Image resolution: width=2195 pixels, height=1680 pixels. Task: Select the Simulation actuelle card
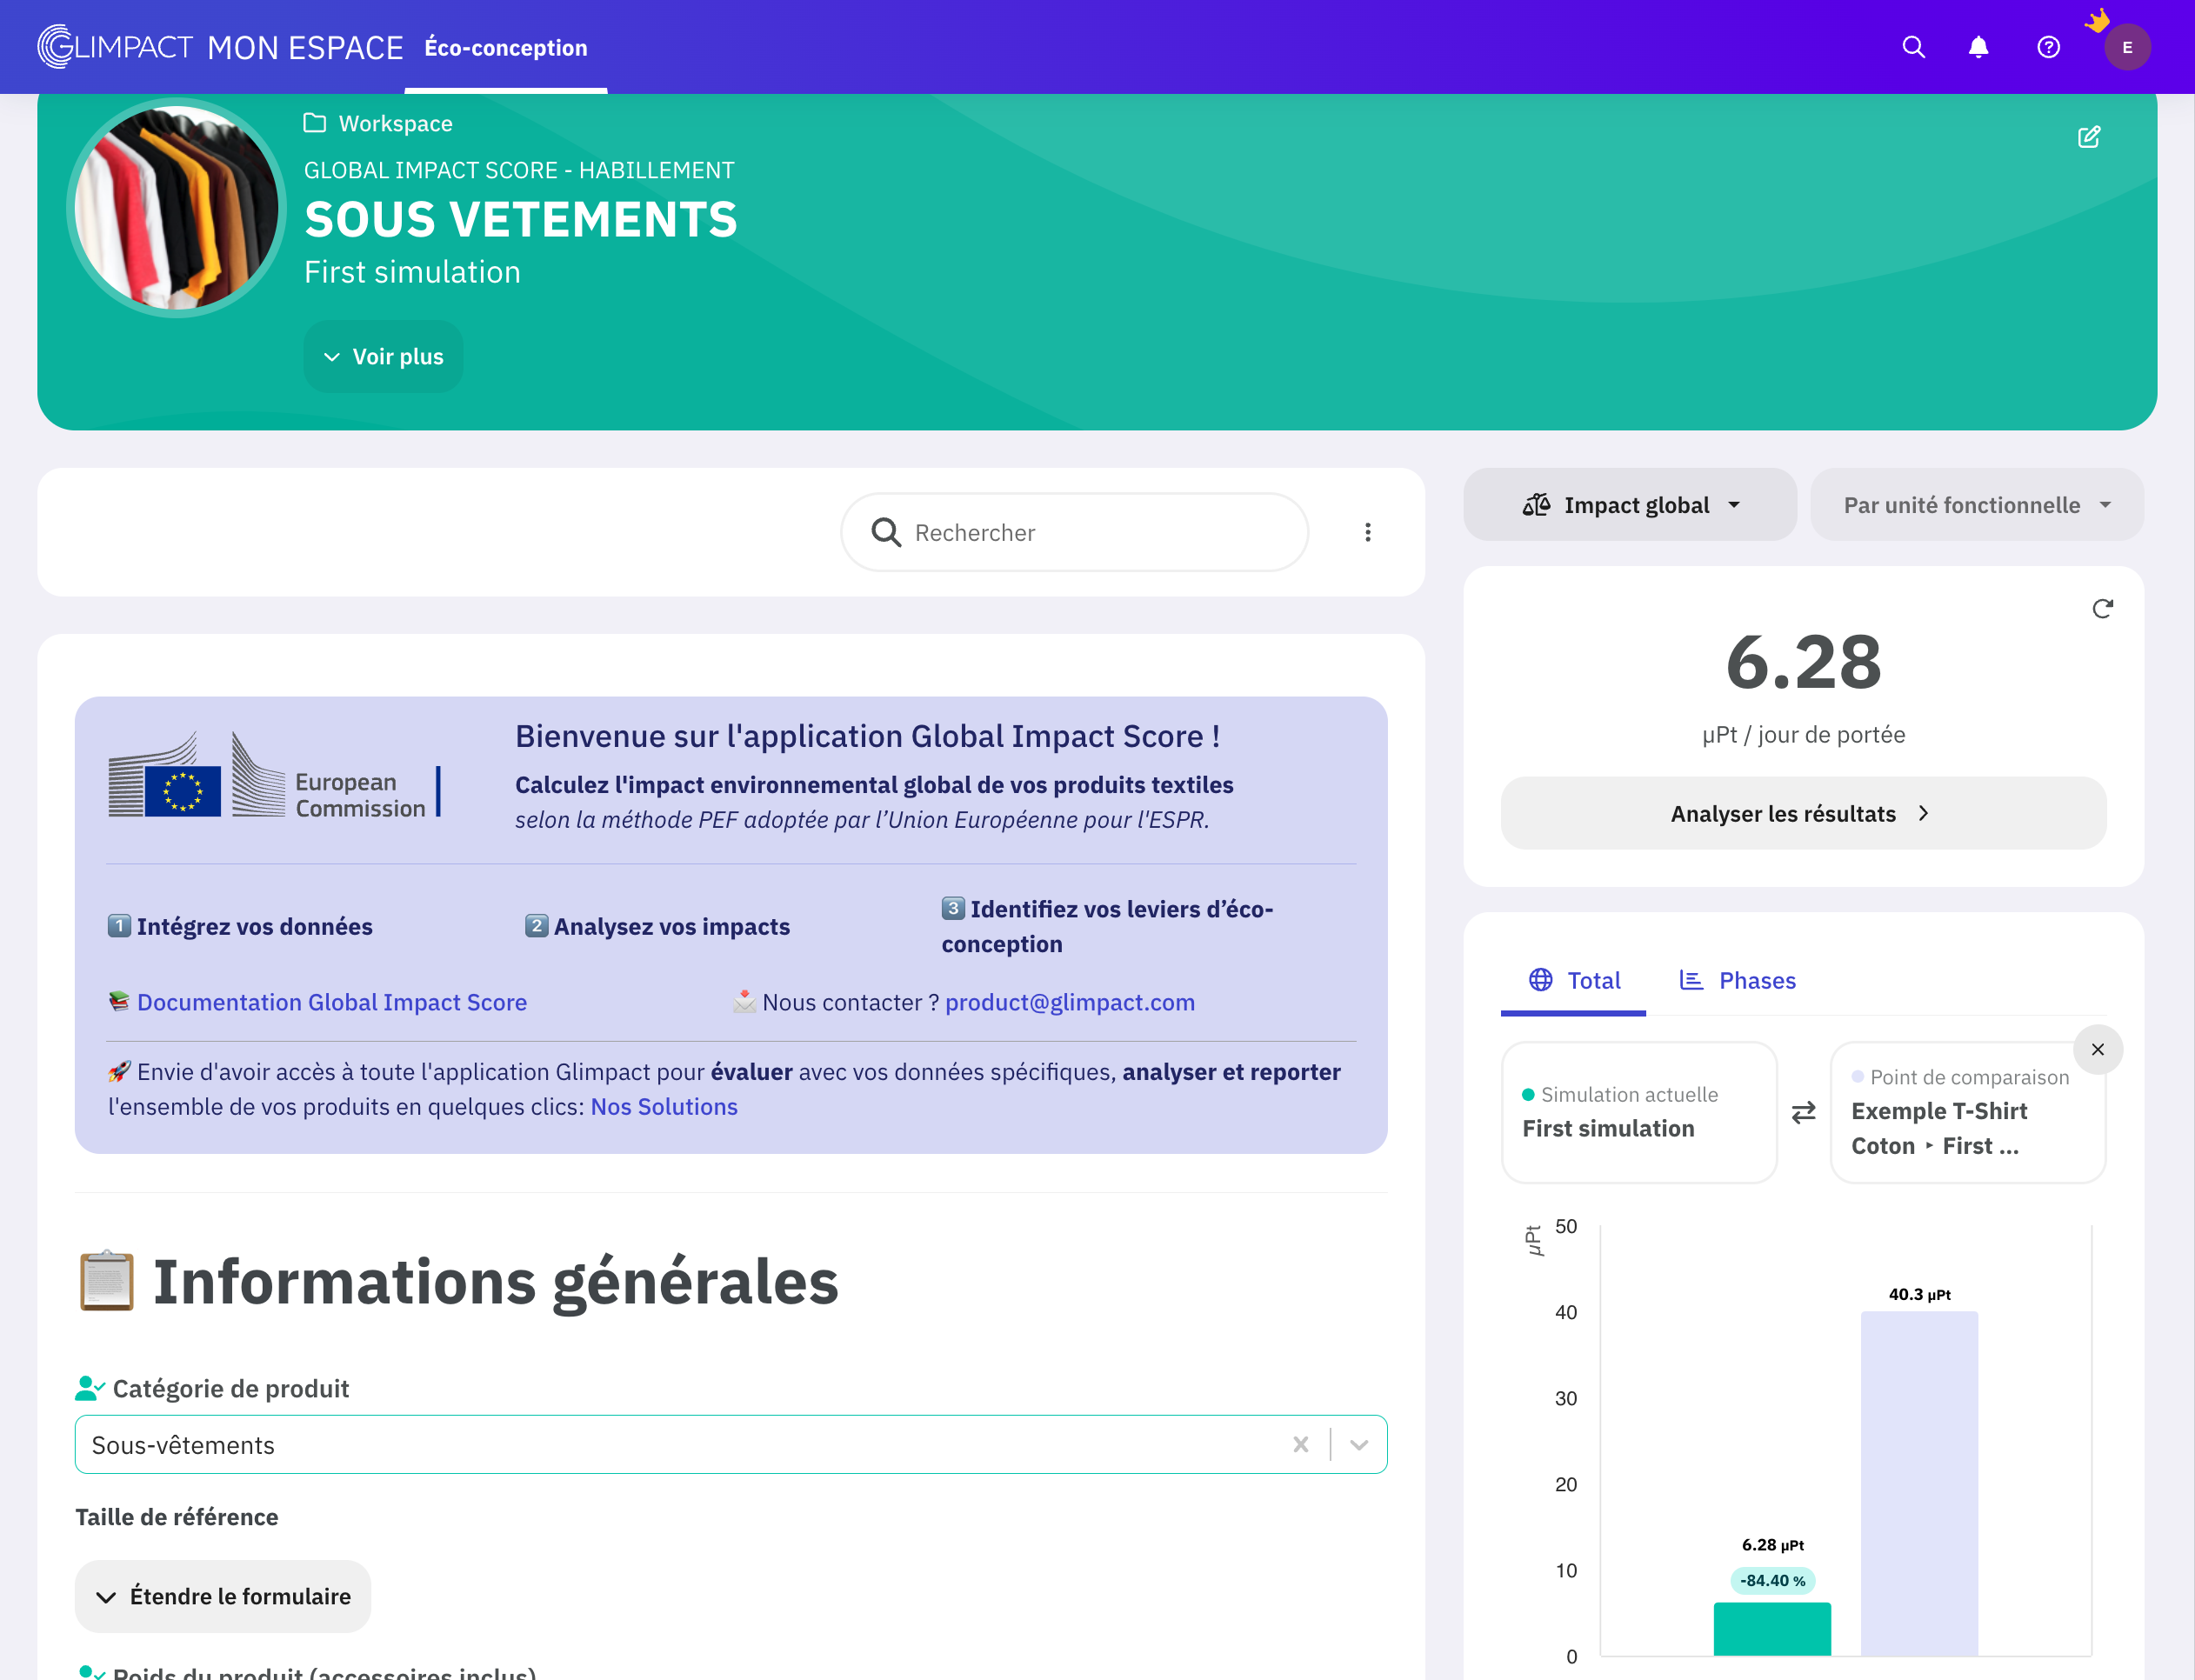[x=1638, y=1112]
